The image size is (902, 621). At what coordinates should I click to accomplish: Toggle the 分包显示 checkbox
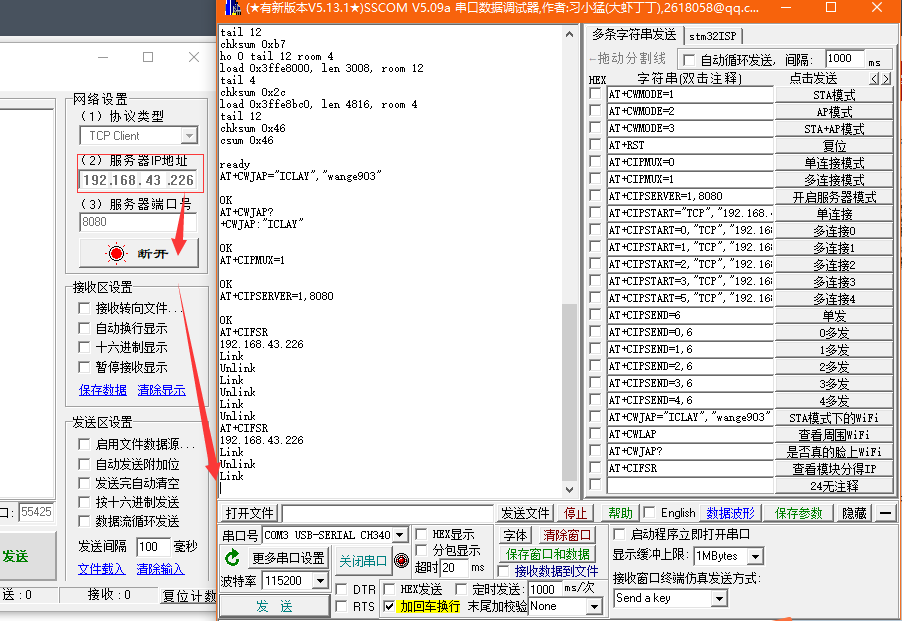click(422, 550)
